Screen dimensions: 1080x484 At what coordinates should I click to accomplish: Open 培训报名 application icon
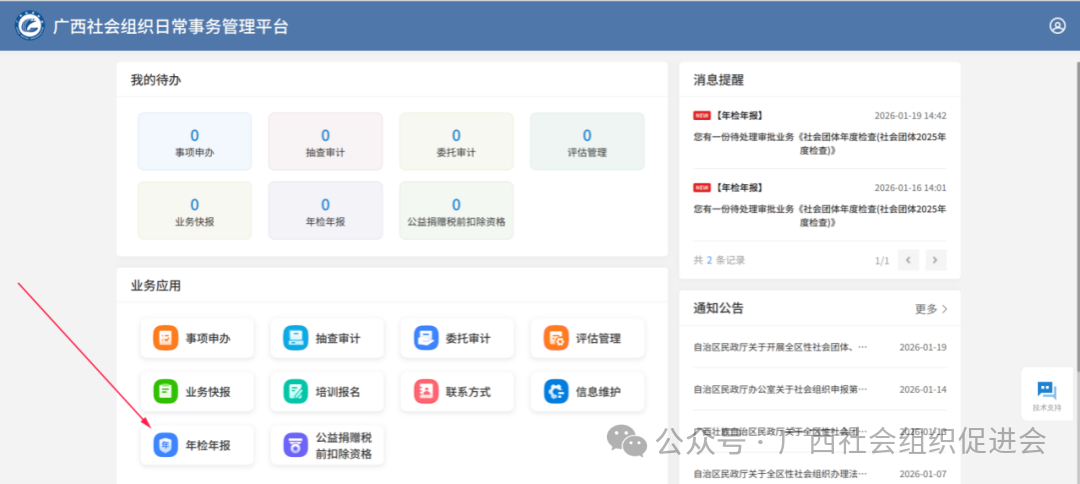coord(296,392)
